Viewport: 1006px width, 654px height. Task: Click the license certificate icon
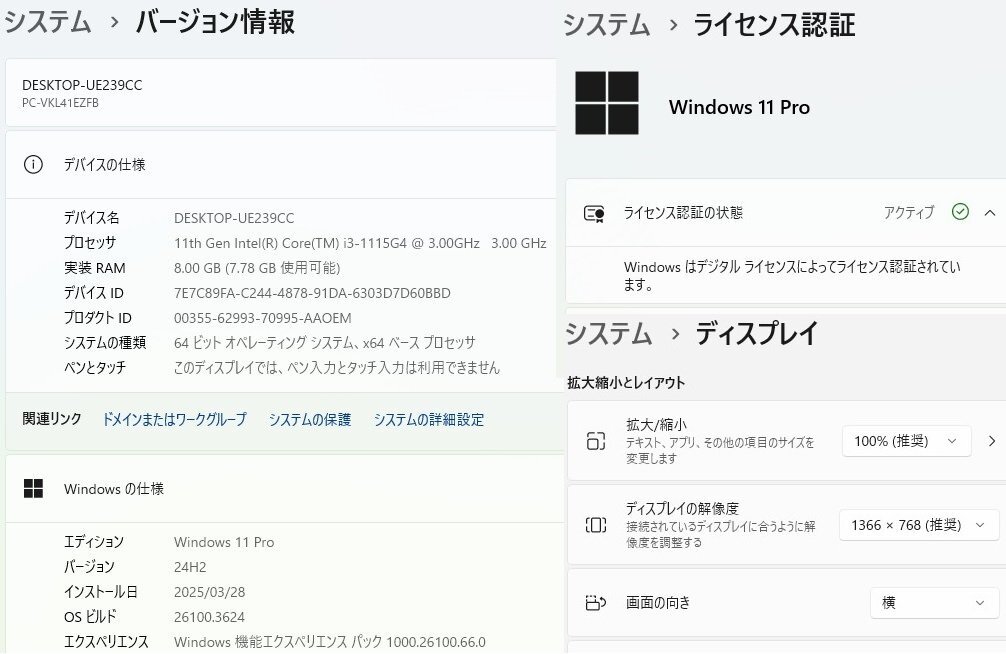594,213
